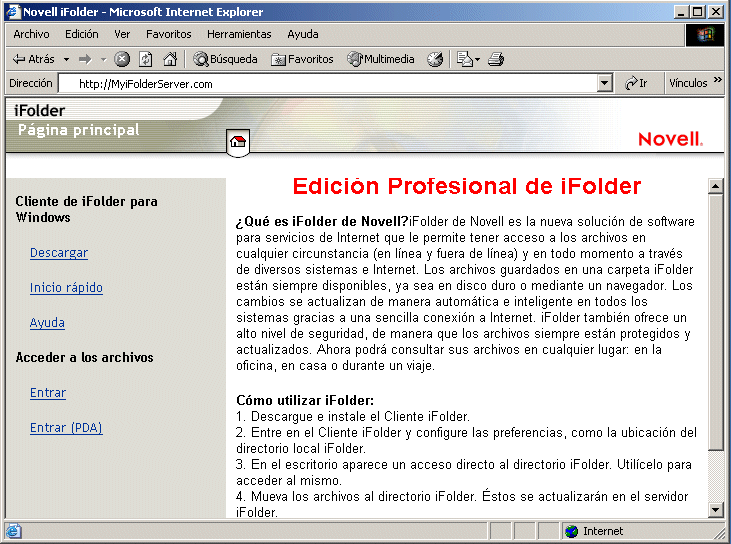The height and width of the screenshot is (544, 731).
Task: Open the Ver menu
Action: point(122,34)
